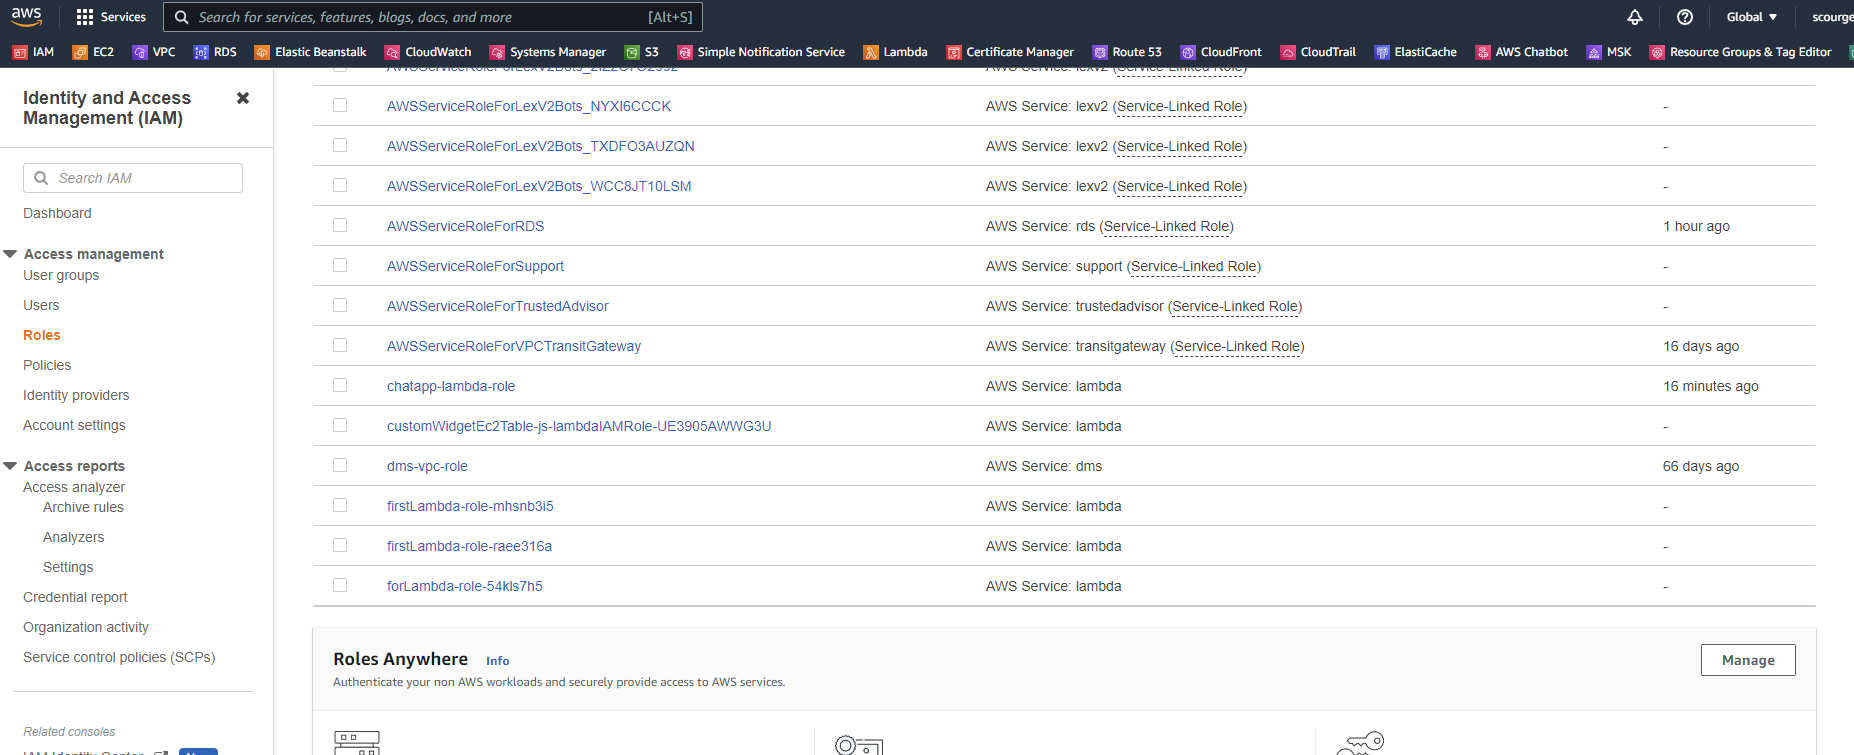This screenshot has height=755, width=1854.
Task: Open AWS Chatbot shortcut
Action: click(x=1522, y=52)
